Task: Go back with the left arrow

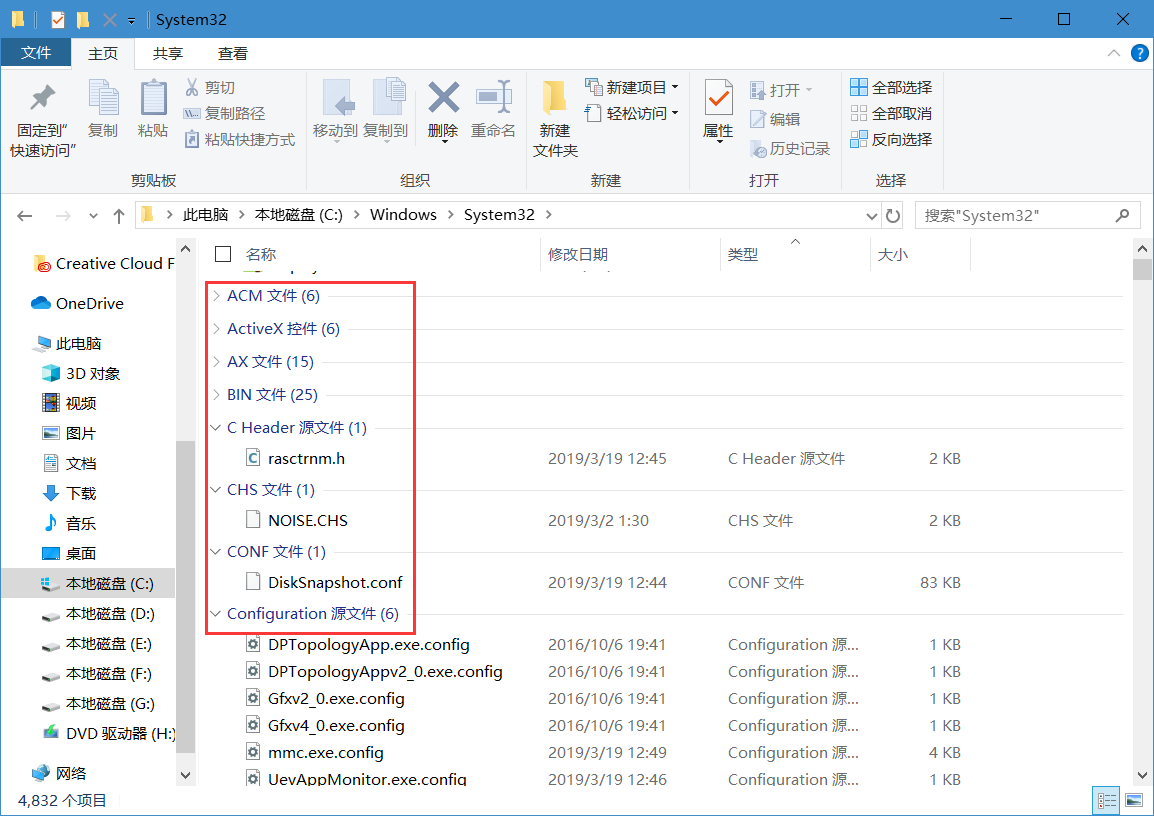Action: pos(25,216)
